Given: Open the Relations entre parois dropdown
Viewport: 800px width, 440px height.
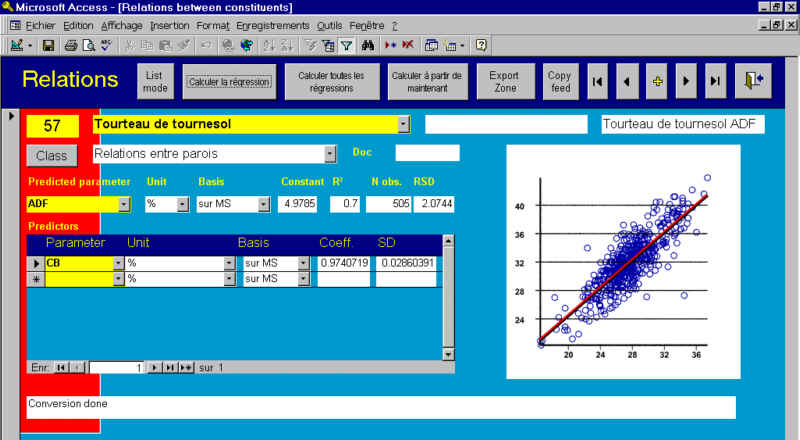Looking at the screenshot, I should tap(330, 154).
